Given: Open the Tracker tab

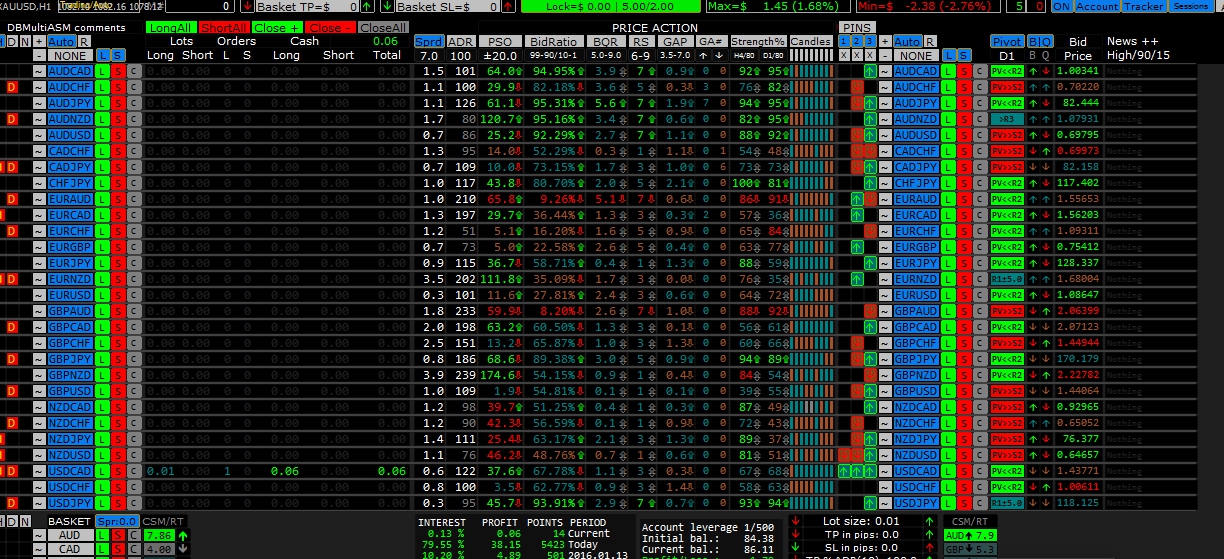Looking at the screenshot, I should coord(1143,6).
